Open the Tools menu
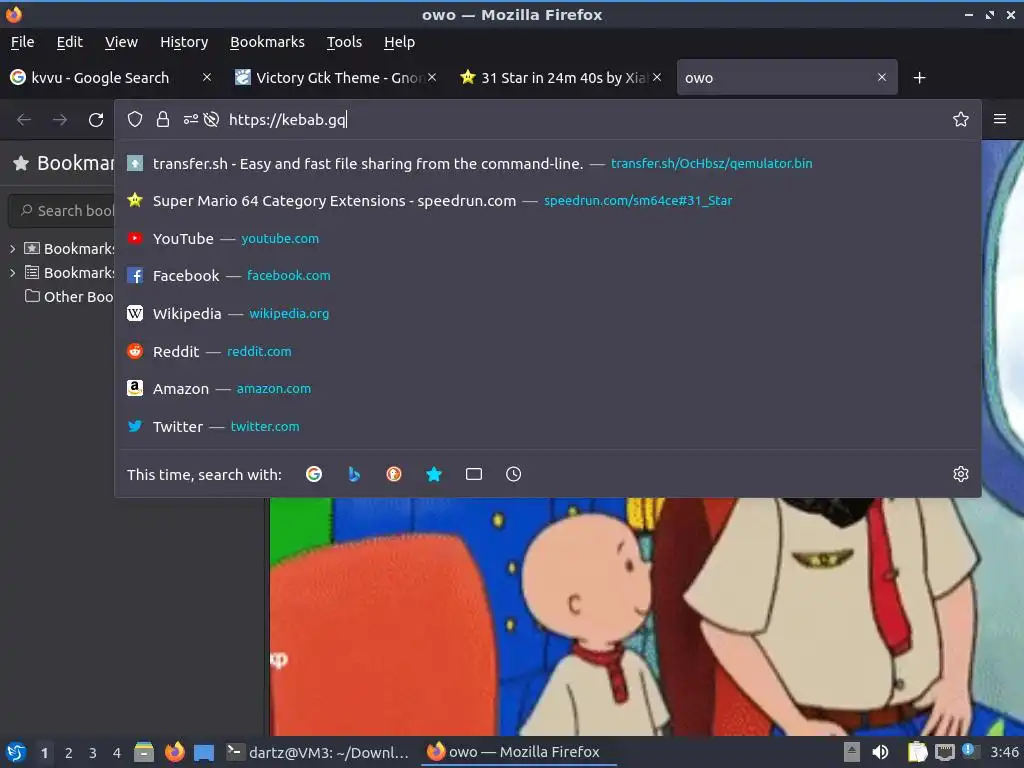1024x768 pixels. 344,42
